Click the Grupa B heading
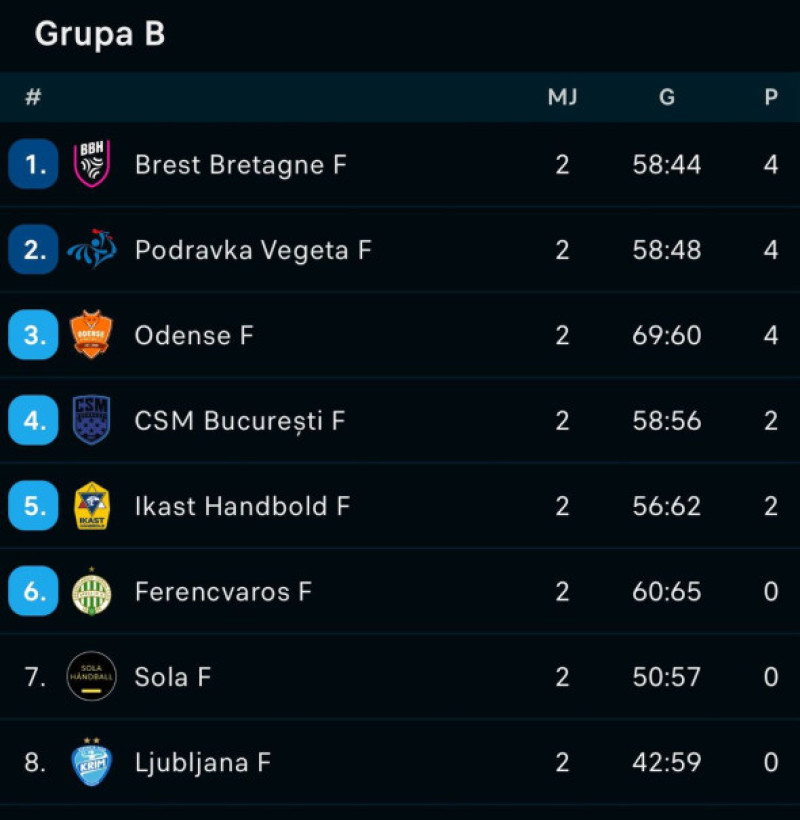This screenshot has height=820, width=800. click(x=100, y=35)
